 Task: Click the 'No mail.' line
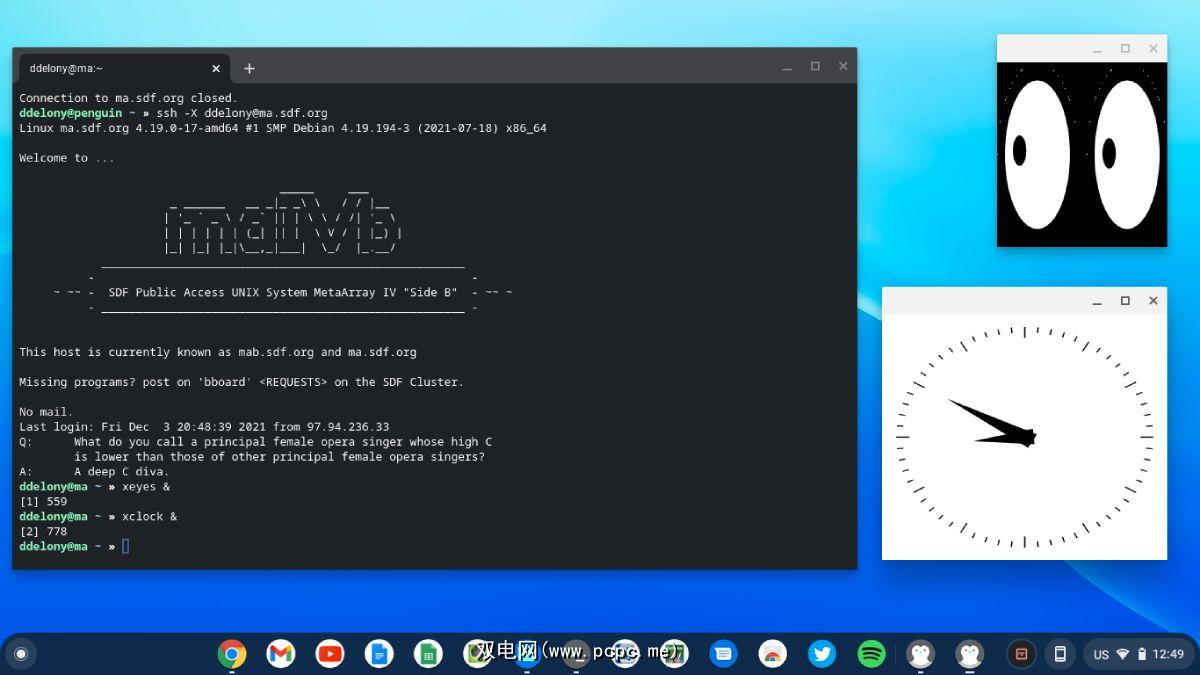tap(46, 412)
